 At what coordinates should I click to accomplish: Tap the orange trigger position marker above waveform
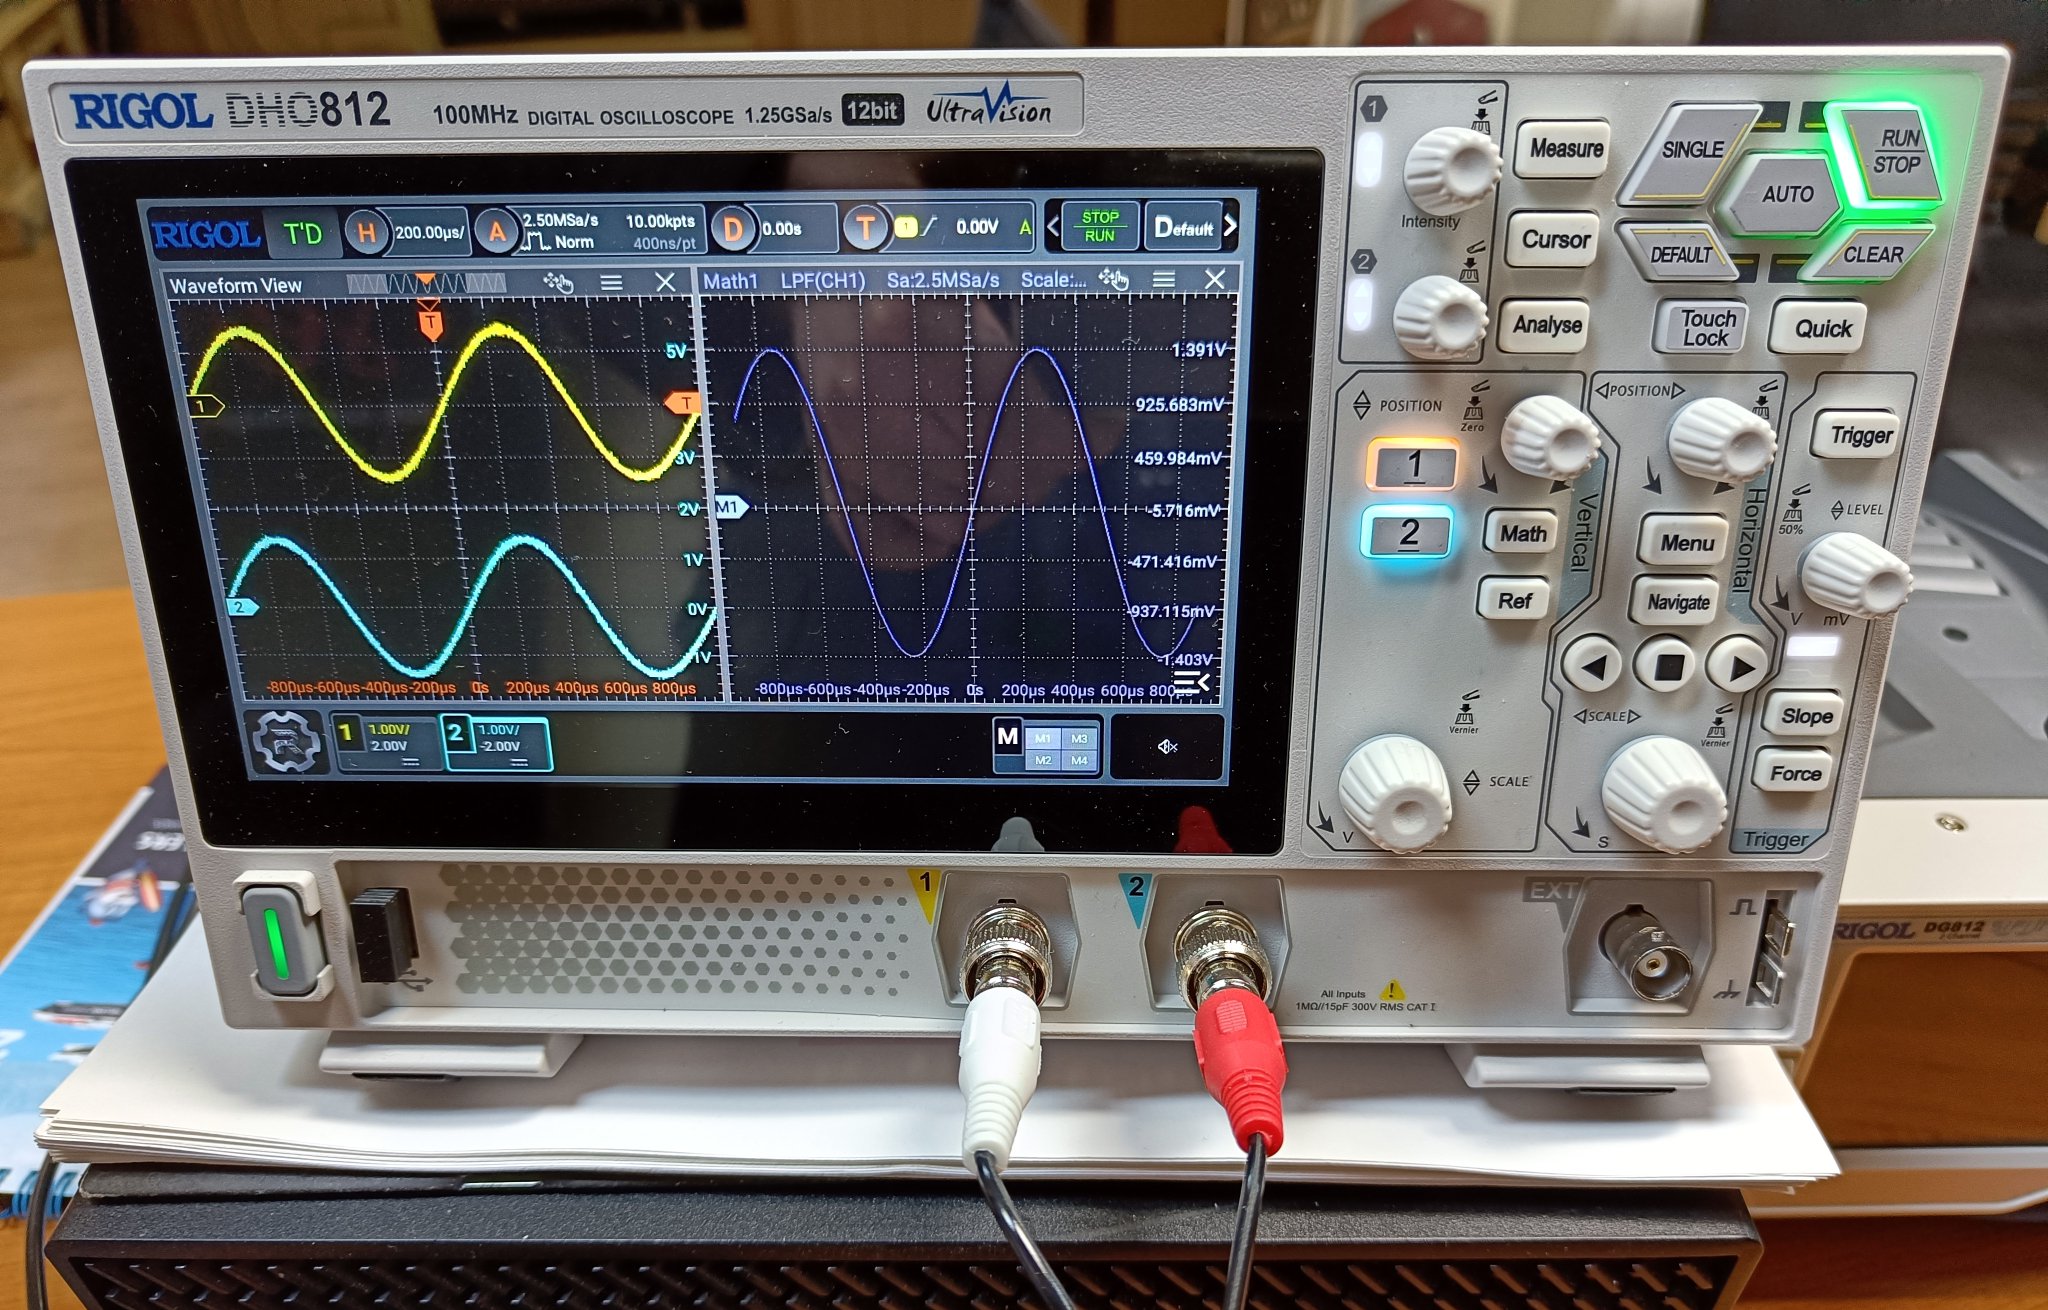point(430,322)
